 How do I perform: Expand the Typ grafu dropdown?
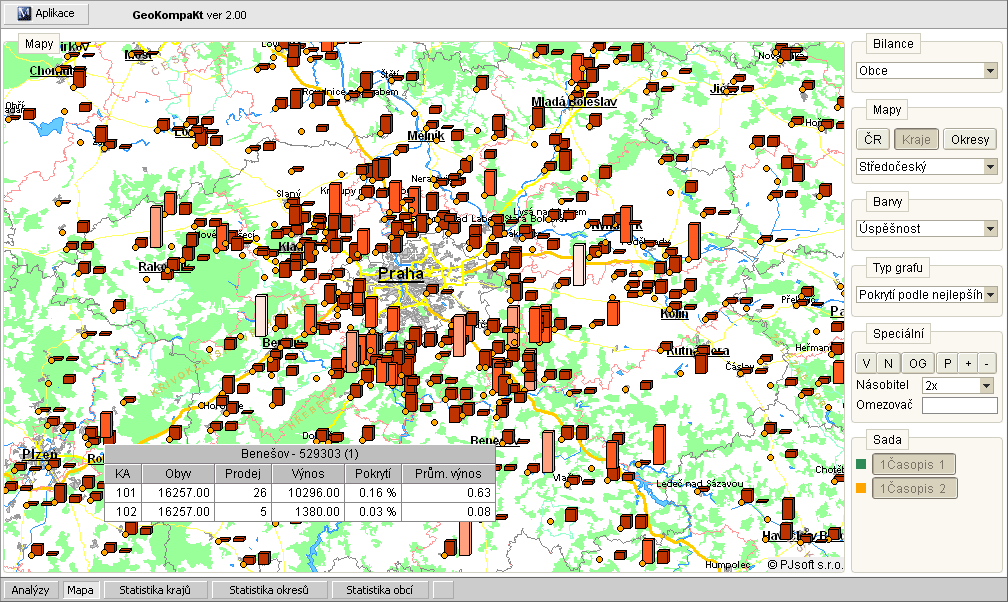tap(927, 295)
